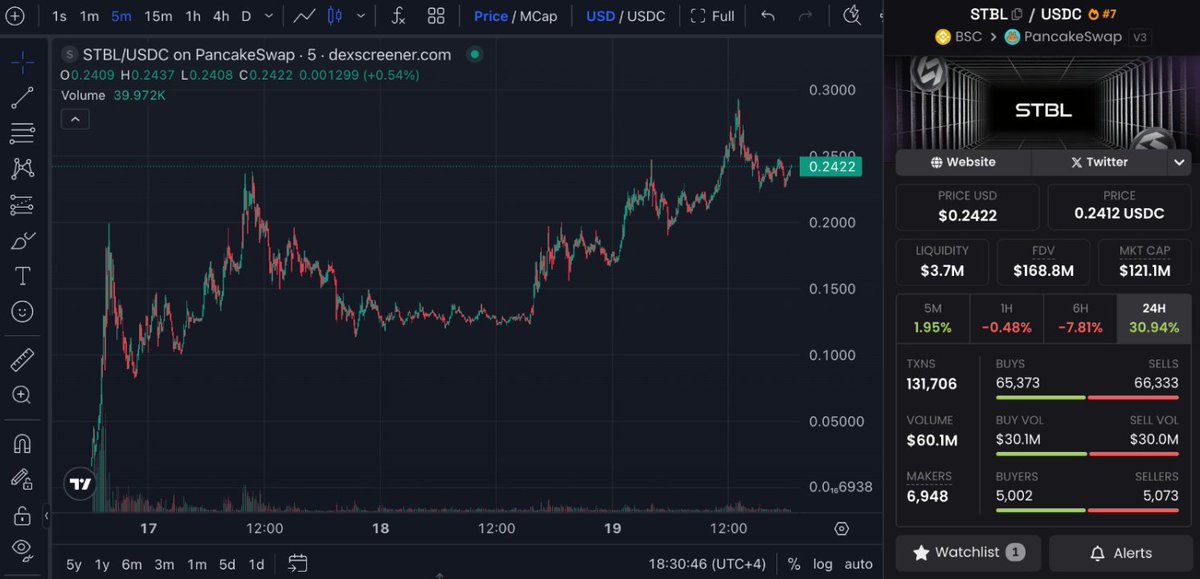Screen dimensions: 1200x579
Task: Set chart range to 6m
Action: tap(132, 564)
